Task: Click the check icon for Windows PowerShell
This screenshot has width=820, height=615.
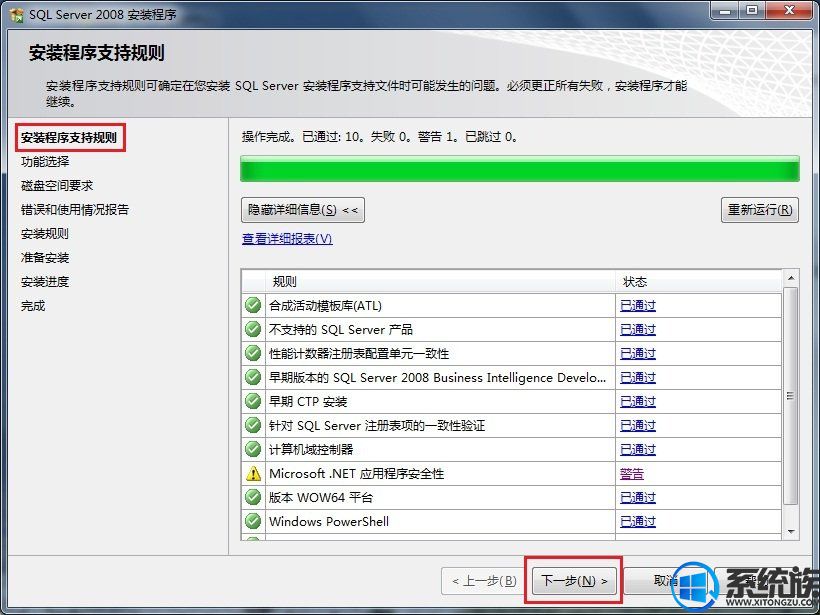Action: 253,521
